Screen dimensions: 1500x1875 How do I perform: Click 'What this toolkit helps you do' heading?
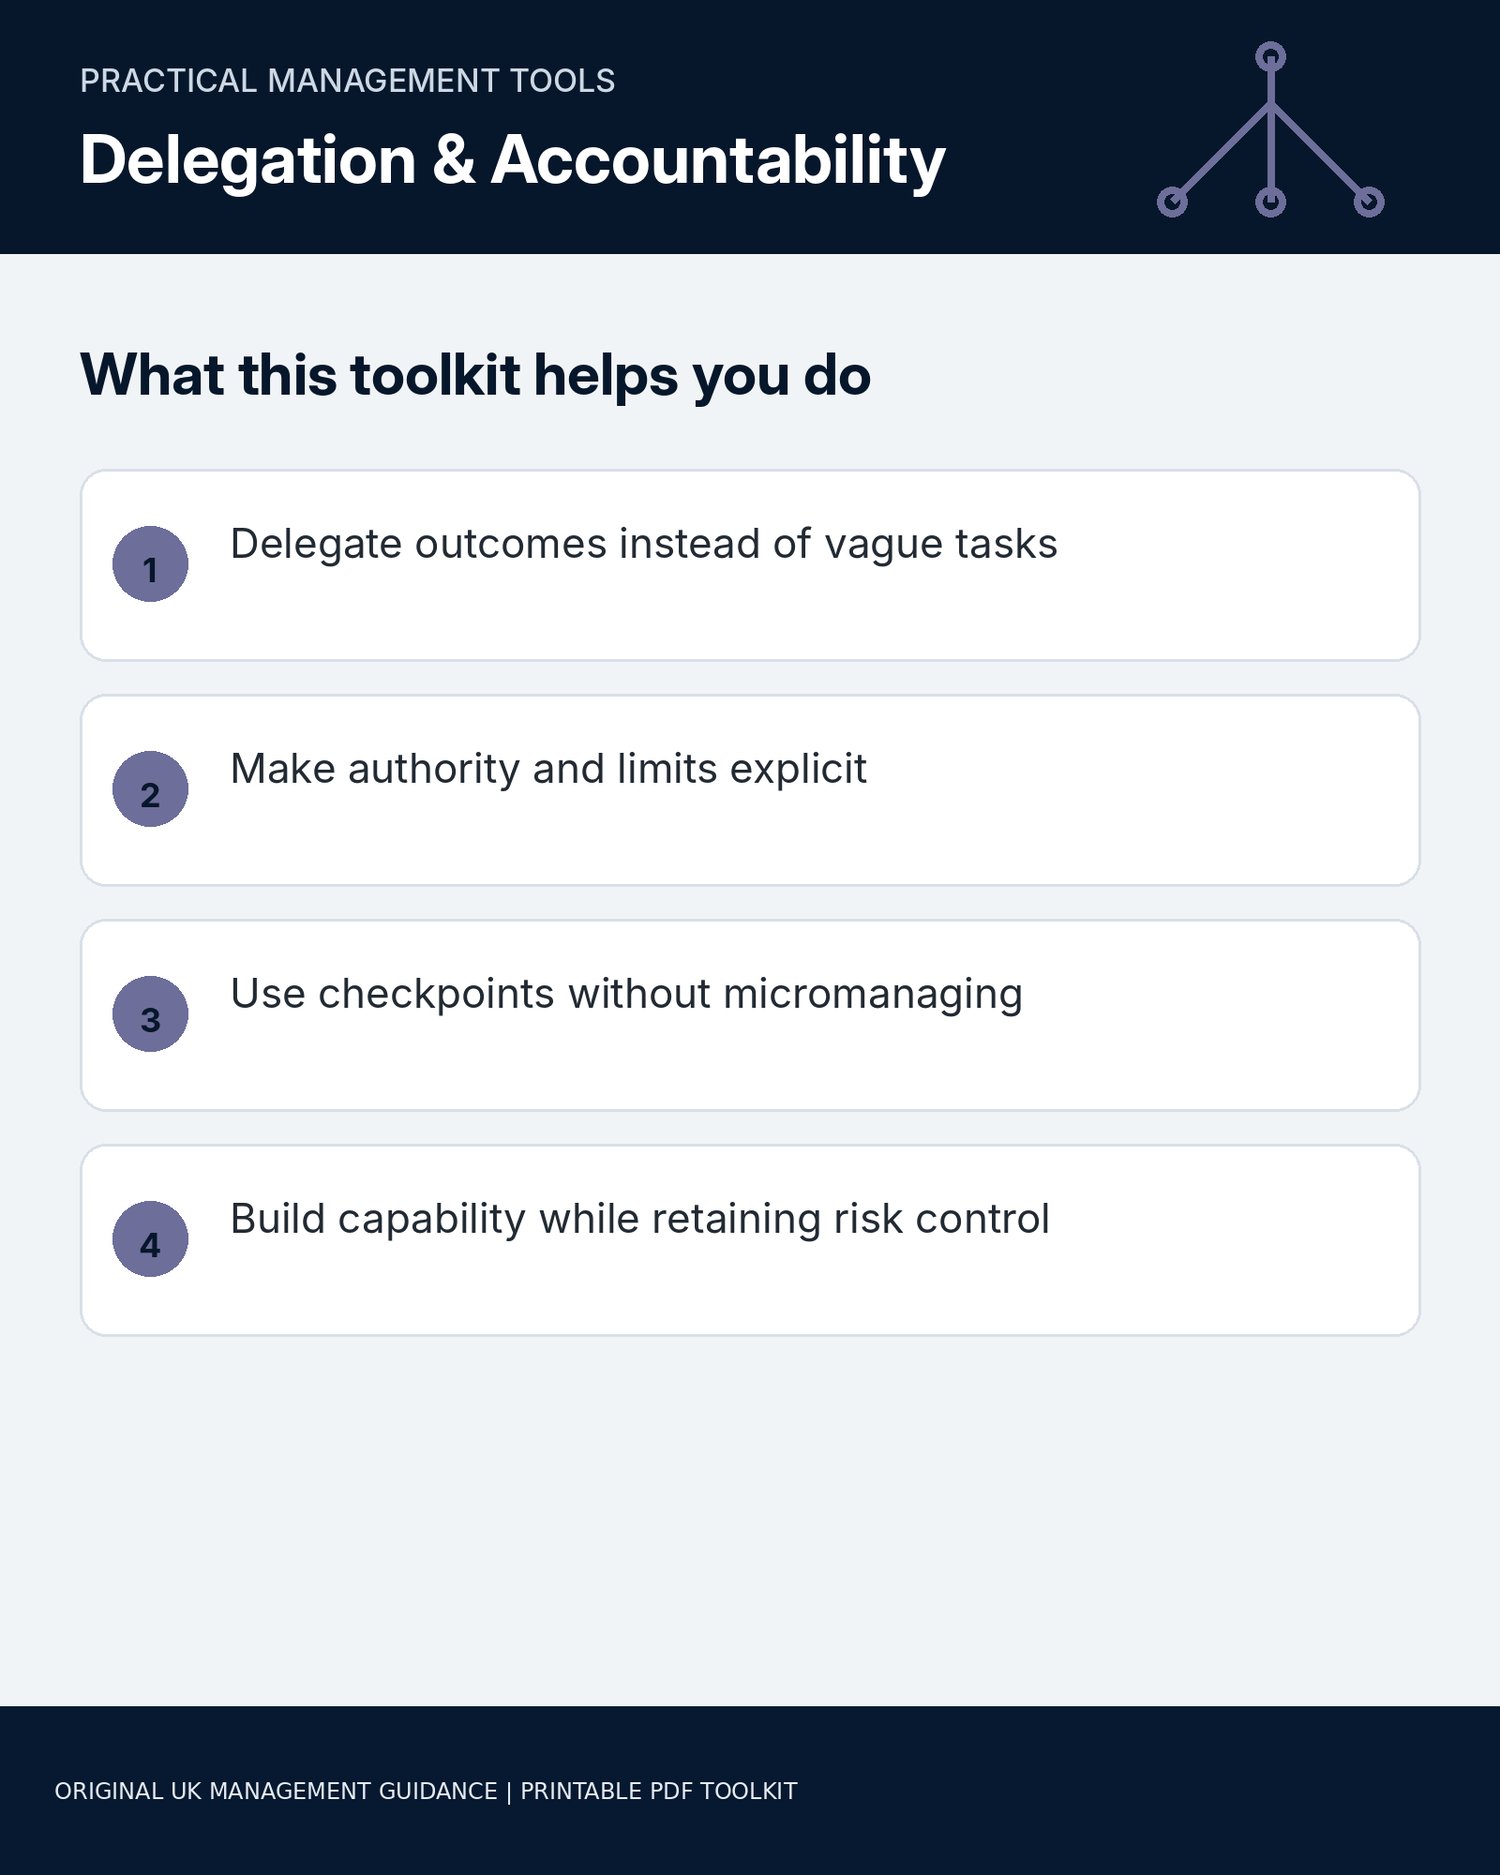[475, 376]
